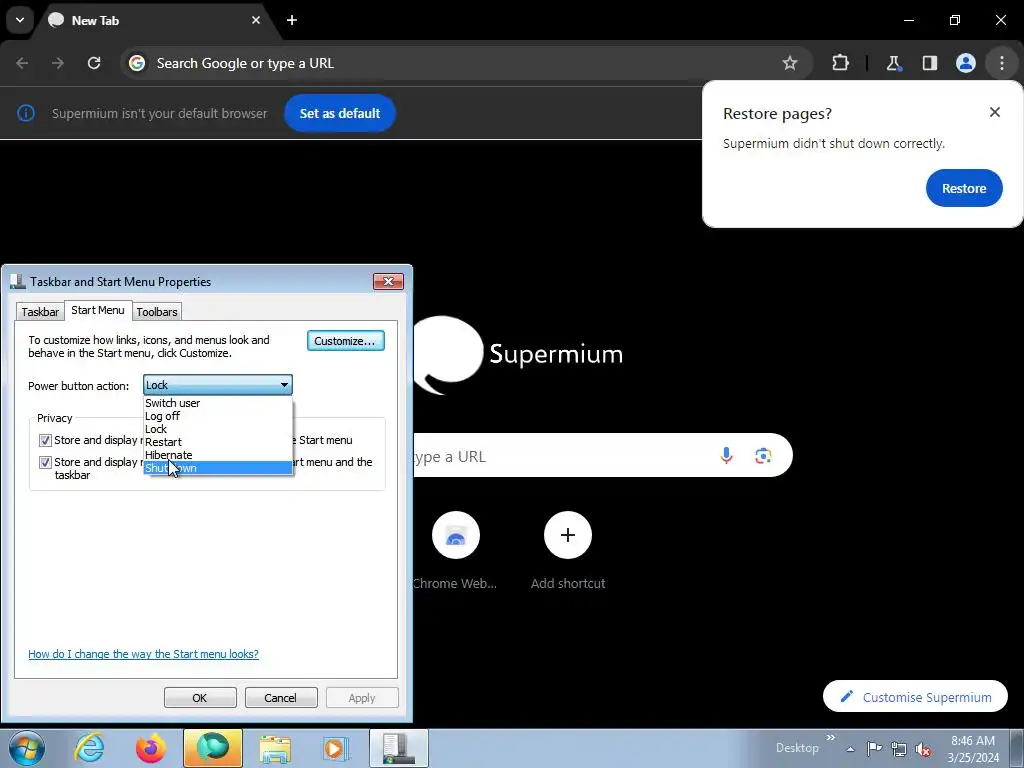
Task: Choose Lock from the dropdown list
Action: tap(218, 429)
